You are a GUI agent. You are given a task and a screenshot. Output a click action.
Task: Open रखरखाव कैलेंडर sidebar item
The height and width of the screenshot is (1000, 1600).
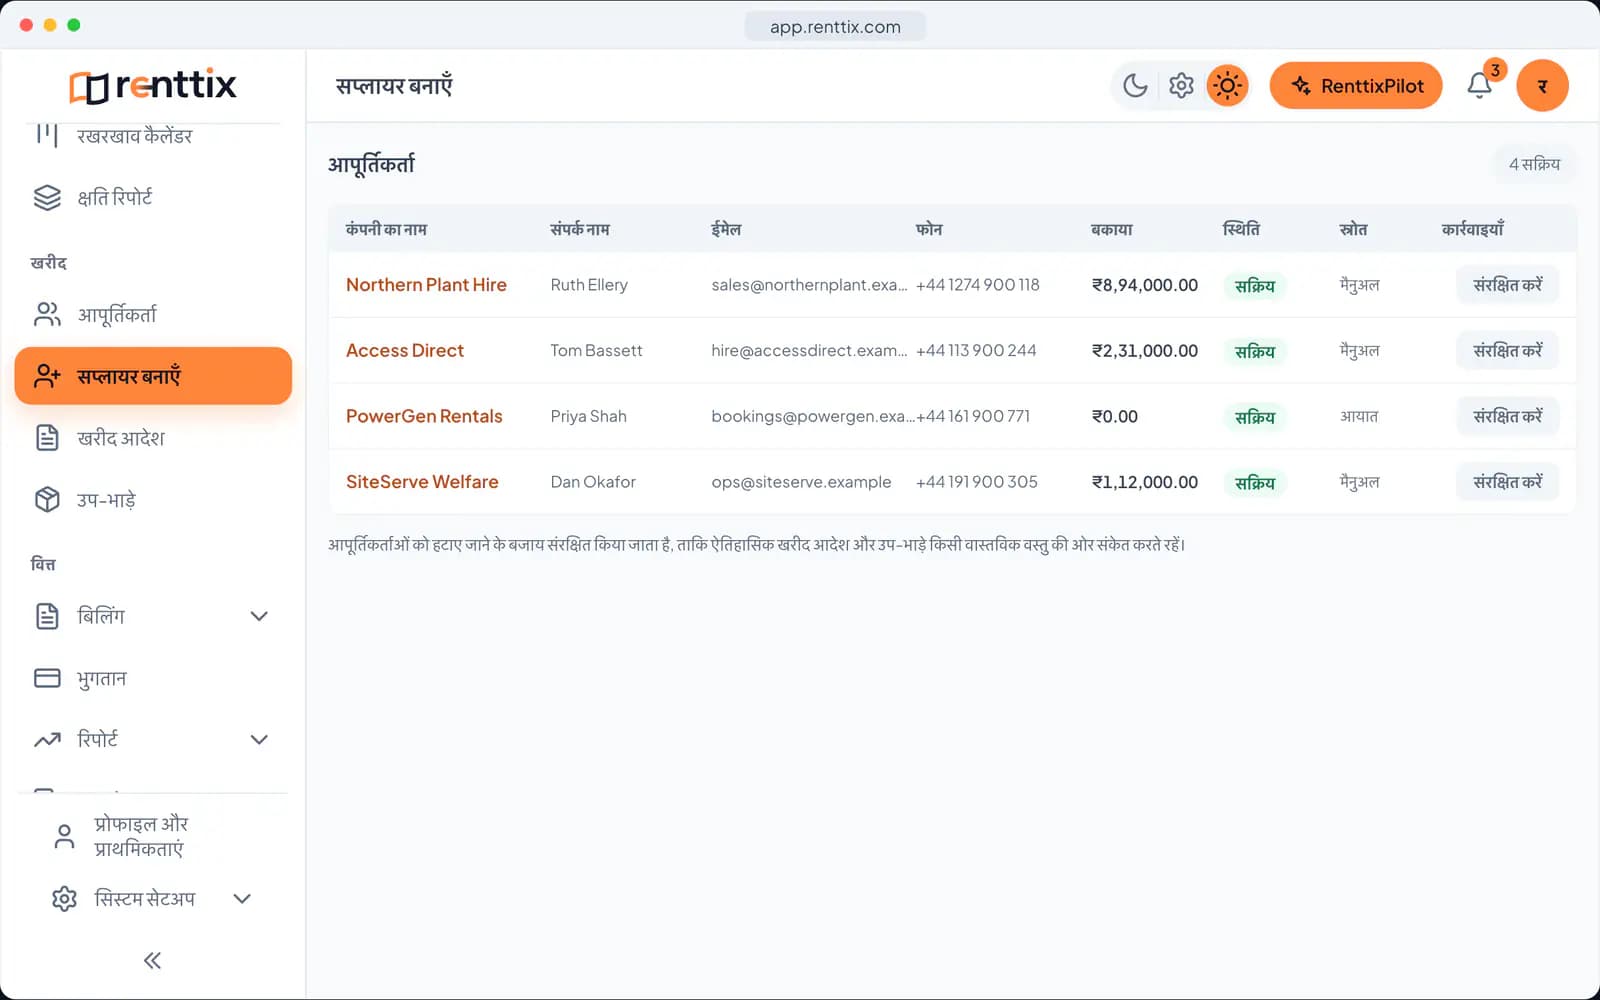coord(153,135)
